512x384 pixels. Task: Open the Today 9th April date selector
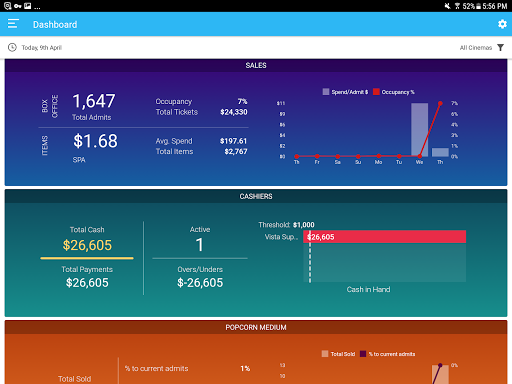pyautogui.click(x=42, y=48)
